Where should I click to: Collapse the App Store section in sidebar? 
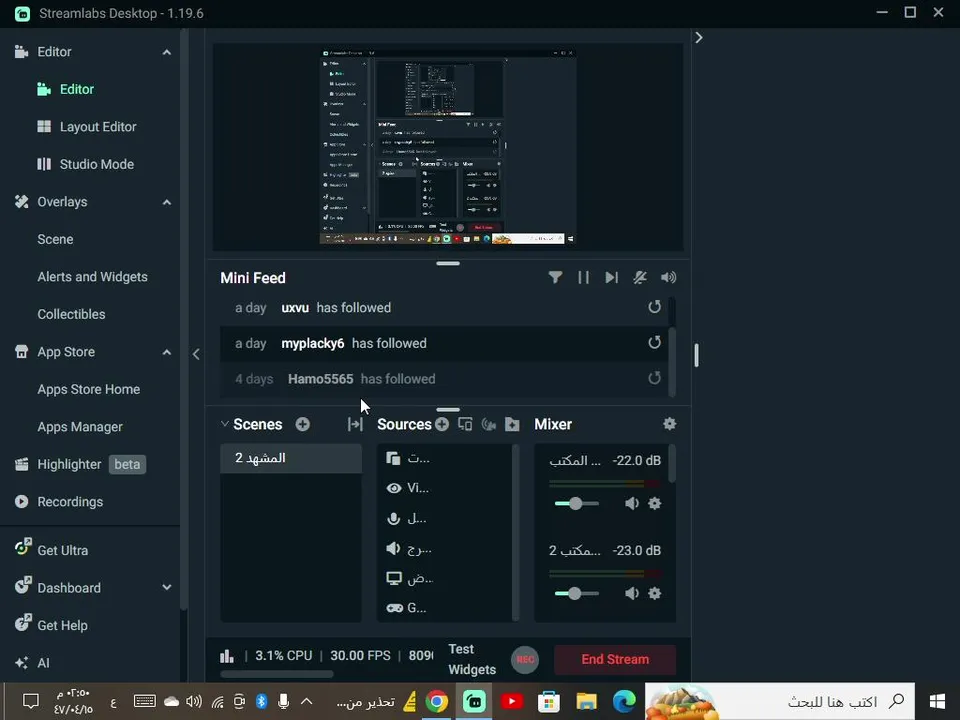coord(167,352)
